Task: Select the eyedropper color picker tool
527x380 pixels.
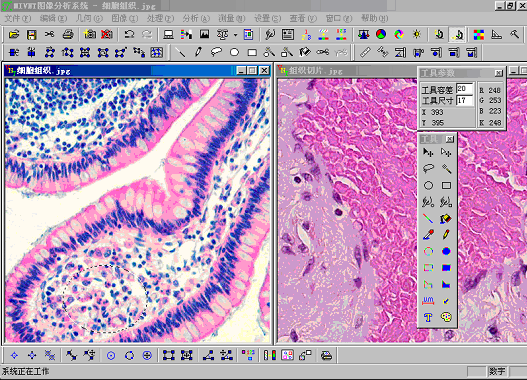Action: point(428,235)
